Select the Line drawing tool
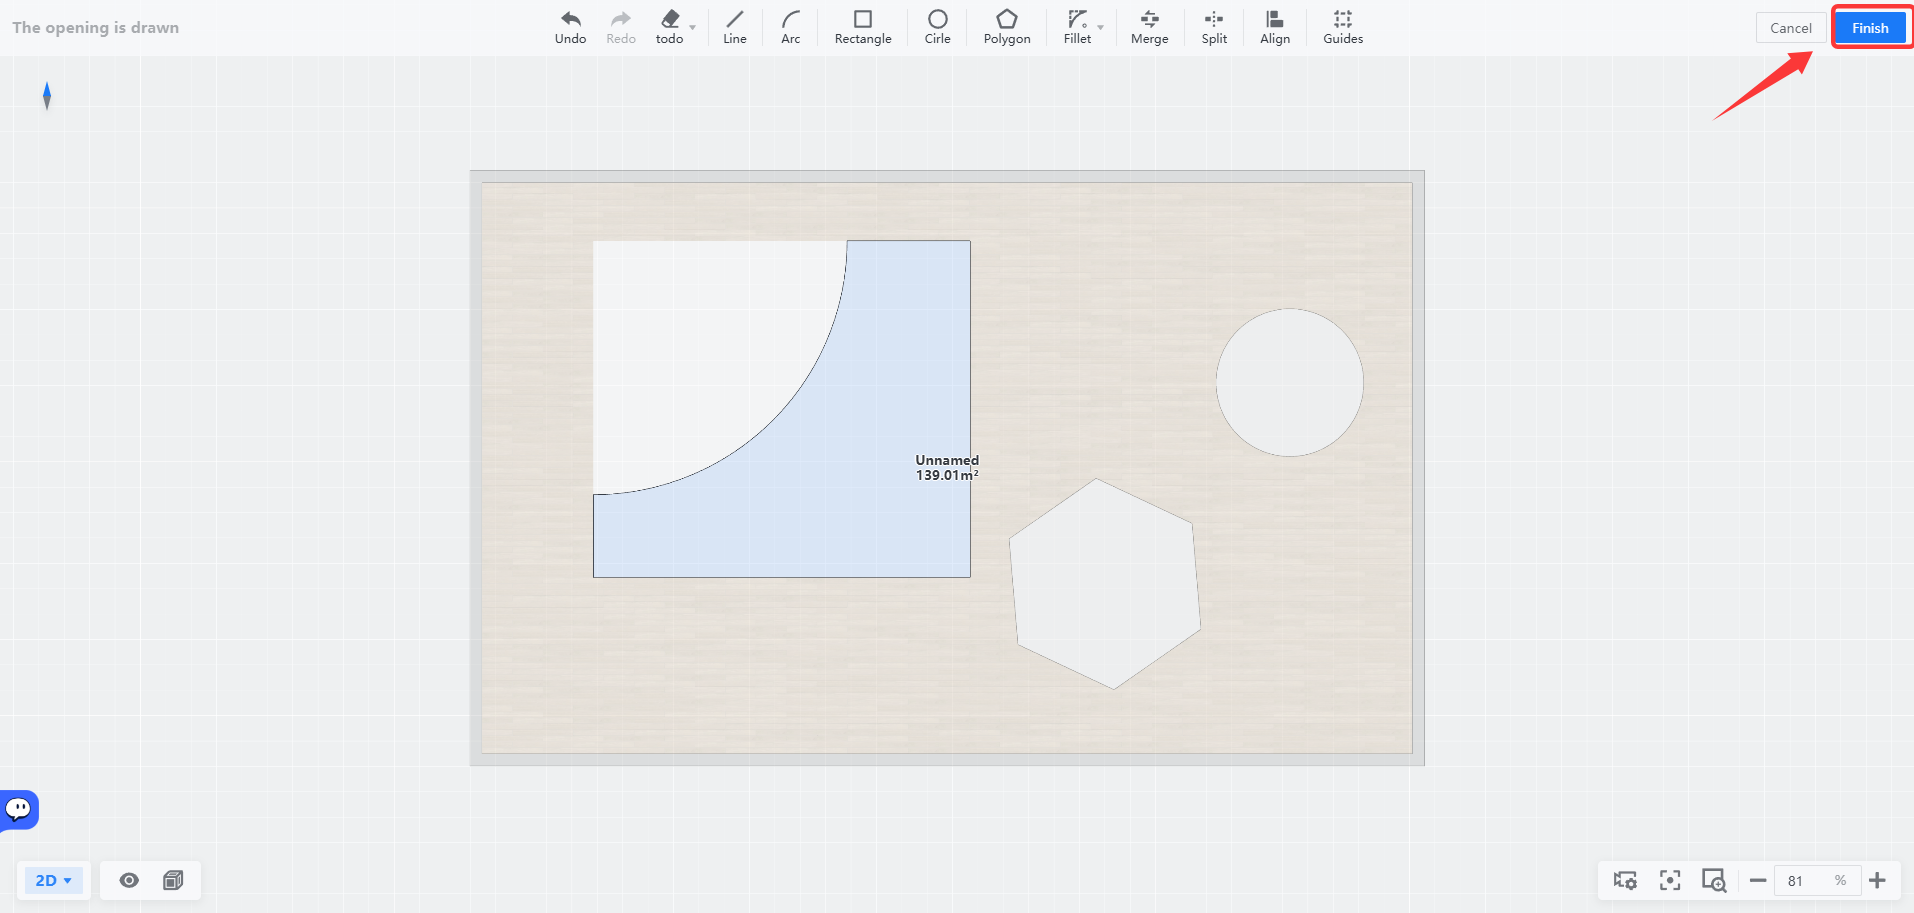1914x913 pixels. coord(735,27)
